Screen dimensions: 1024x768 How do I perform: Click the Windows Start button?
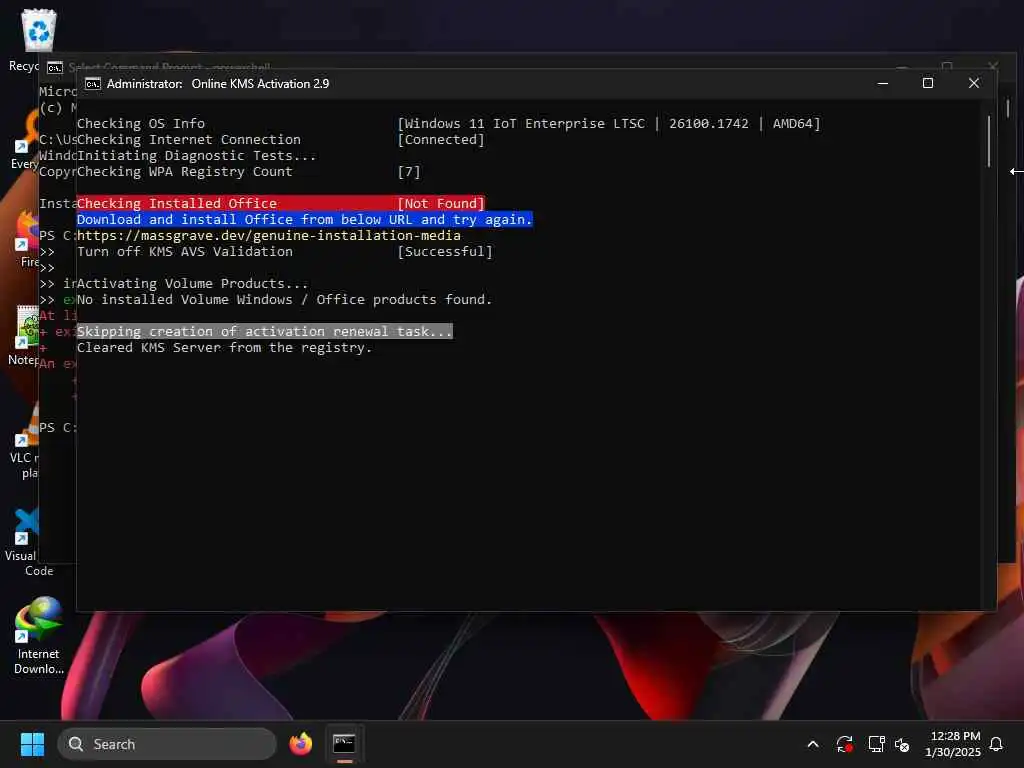point(32,744)
